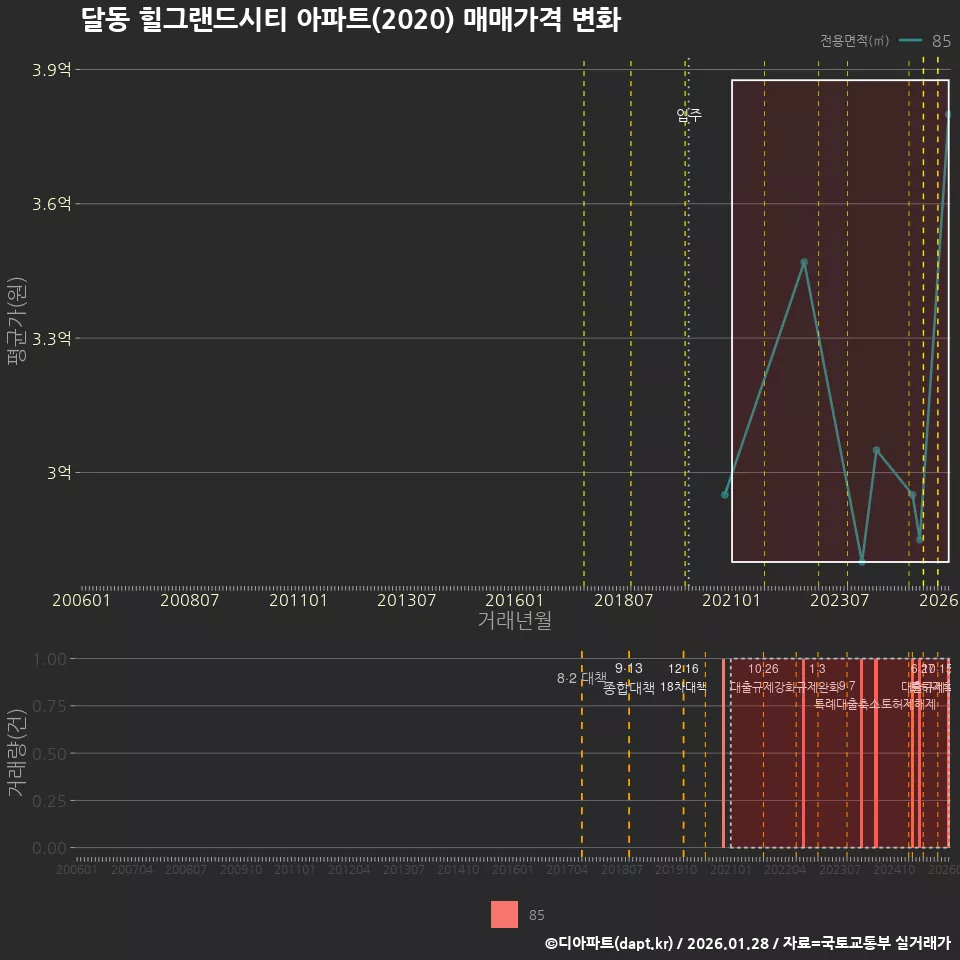This screenshot has height=960, width=960.
Task: Expand the highlighted brush selection region
Action: pyautogui.click(x=840, y=320)
